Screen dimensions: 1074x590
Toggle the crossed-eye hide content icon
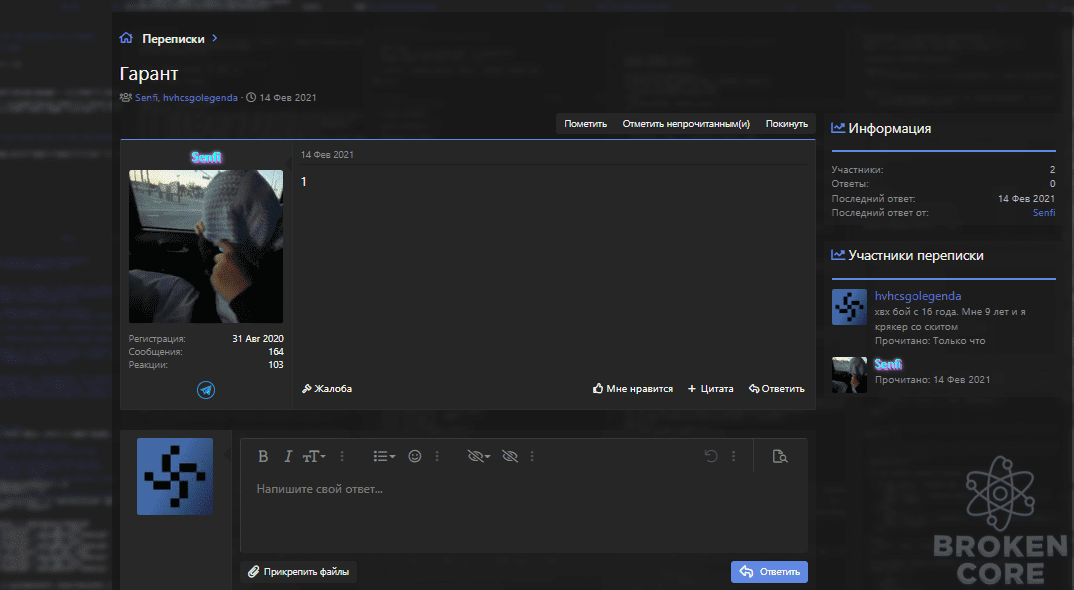(x=510, y=456)
